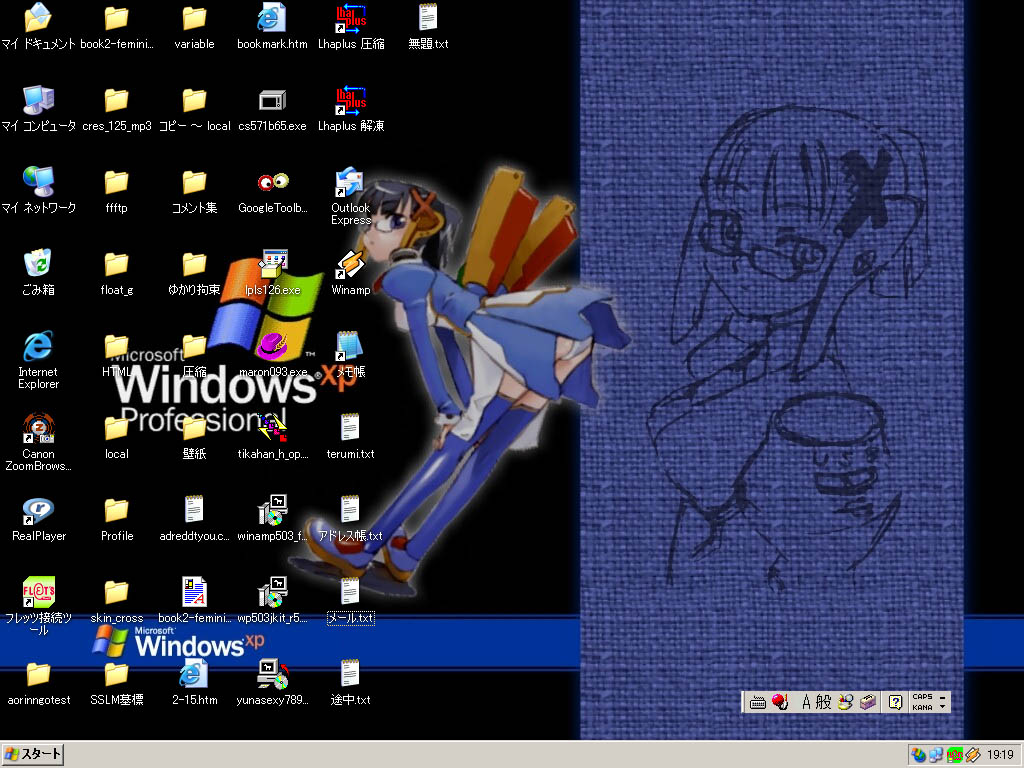Open the language bar options dropdown arrow

point(942,707)
